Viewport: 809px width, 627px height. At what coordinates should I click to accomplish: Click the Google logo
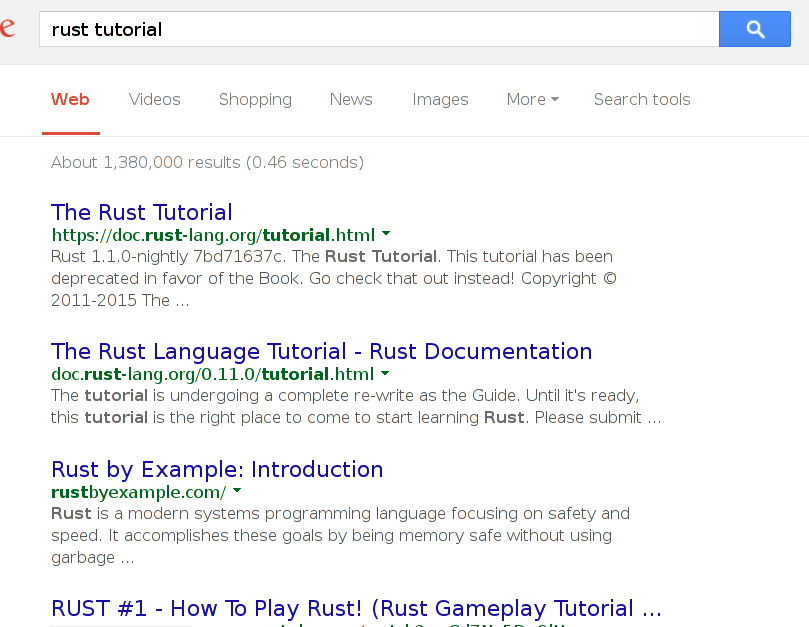coord(8,29)
